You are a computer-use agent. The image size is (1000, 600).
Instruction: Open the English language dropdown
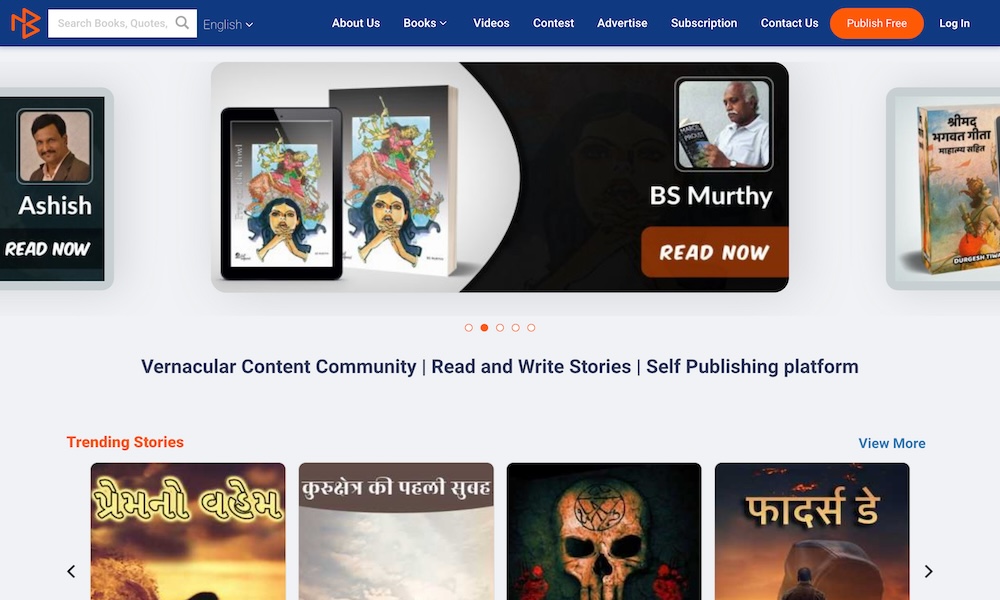coord(228,24)
